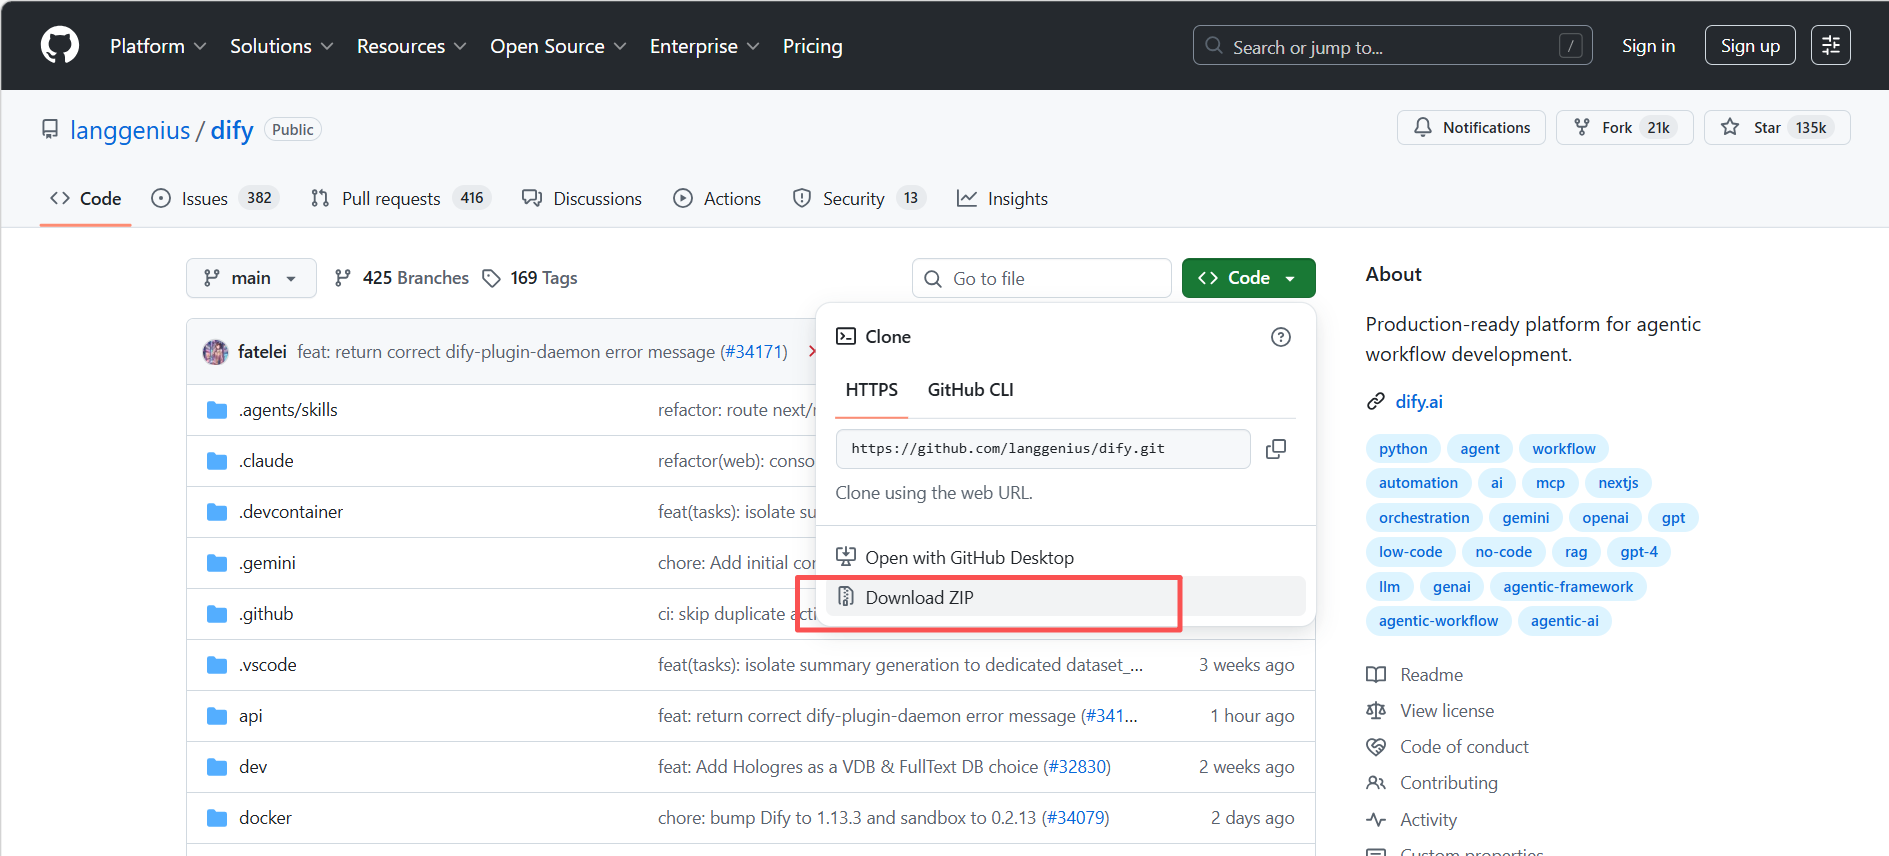Open commit link #34171

754,352
